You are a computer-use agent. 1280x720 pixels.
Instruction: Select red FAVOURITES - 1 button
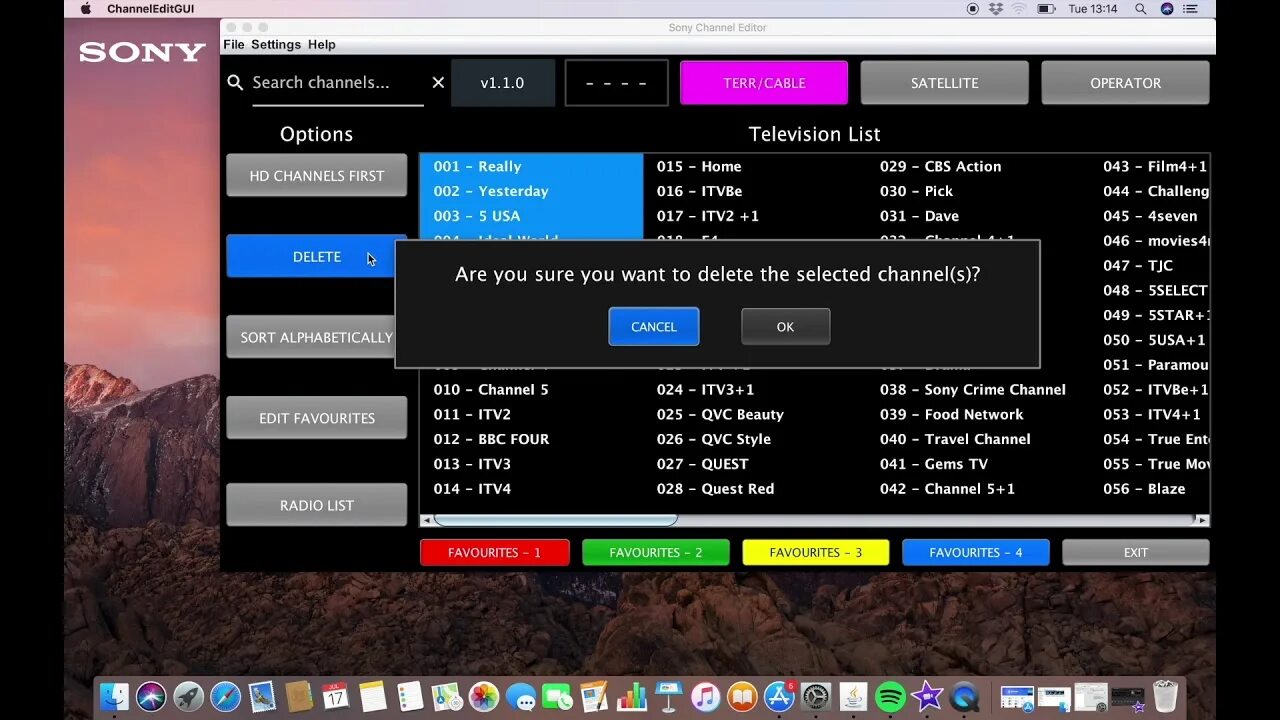pos(494,552)
